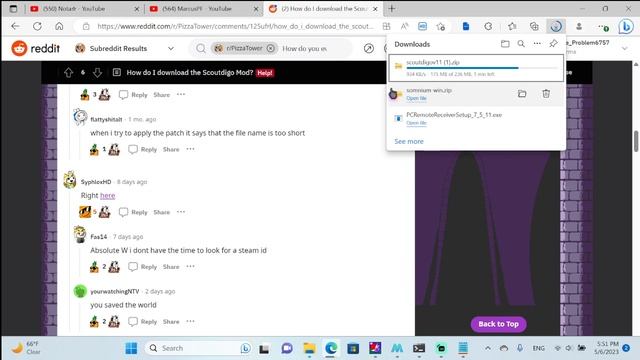This screenshot has height=360, width=640.
Task: Open SyphloxHD's user profile
Action: [x=96, y=182]
